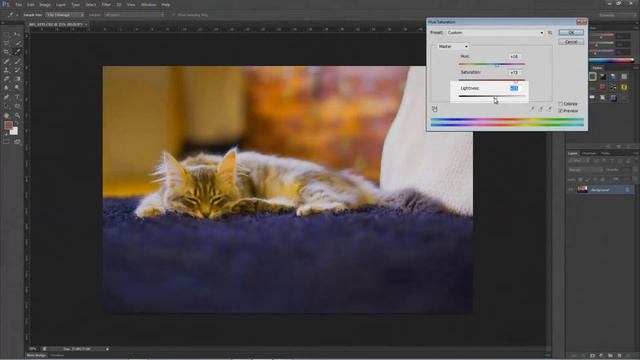Swap foreground and background colors
The width and height of the screenshot is (640, 360).
click(17, 122)
